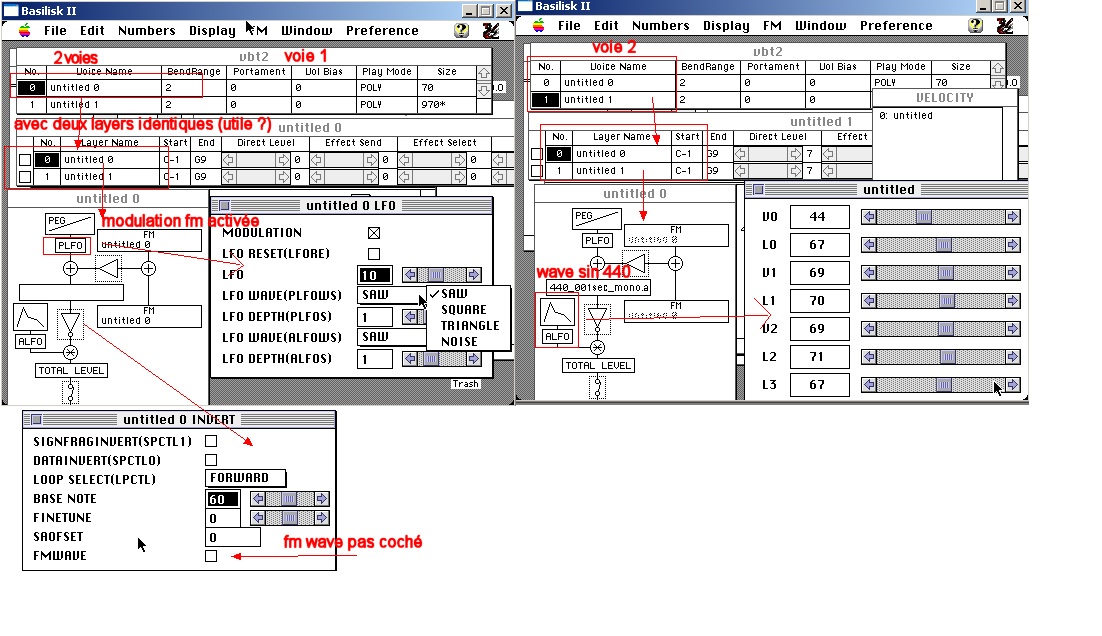Choose SQUARE from the LFO wave popup
Viewport: 1102px width, 636px height.
coord(464,310)
